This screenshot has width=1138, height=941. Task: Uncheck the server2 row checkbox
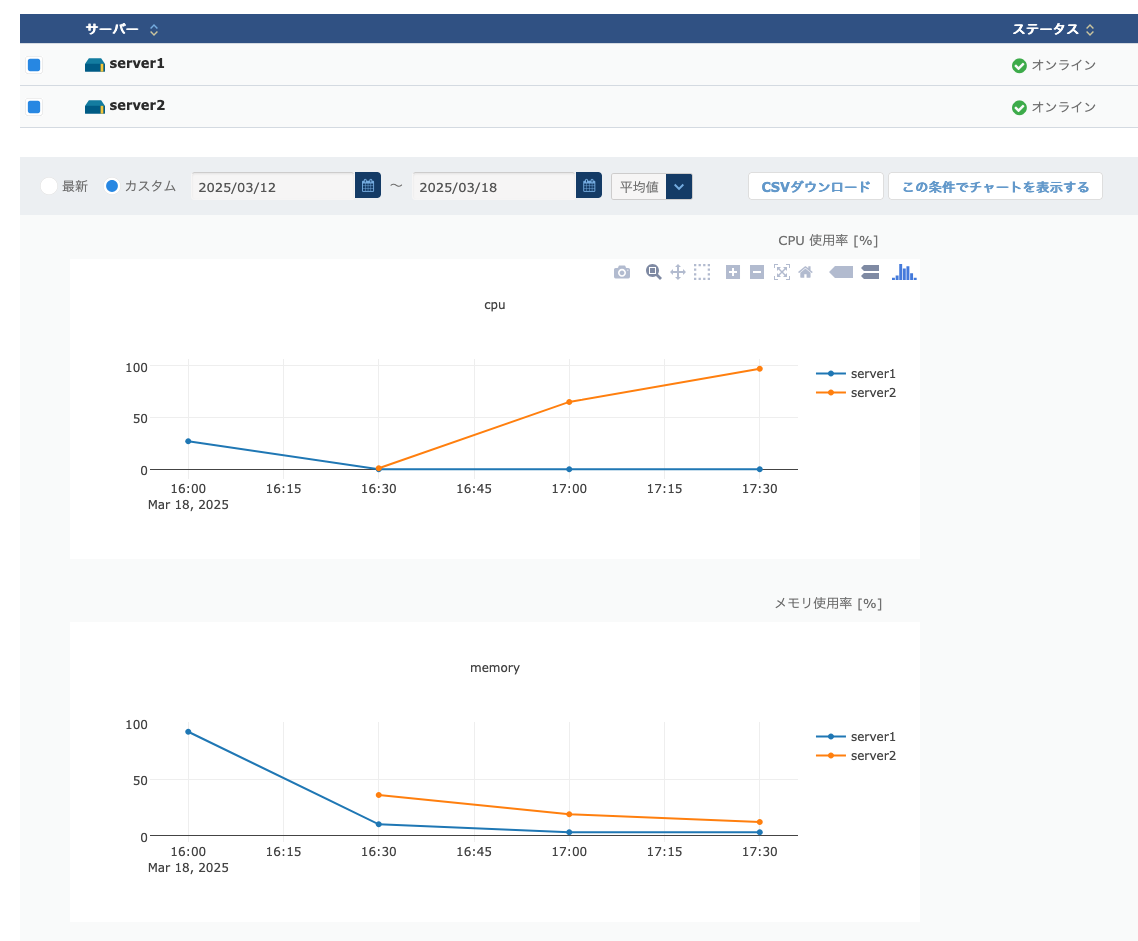pyautogui.click(x=34, y=107)
